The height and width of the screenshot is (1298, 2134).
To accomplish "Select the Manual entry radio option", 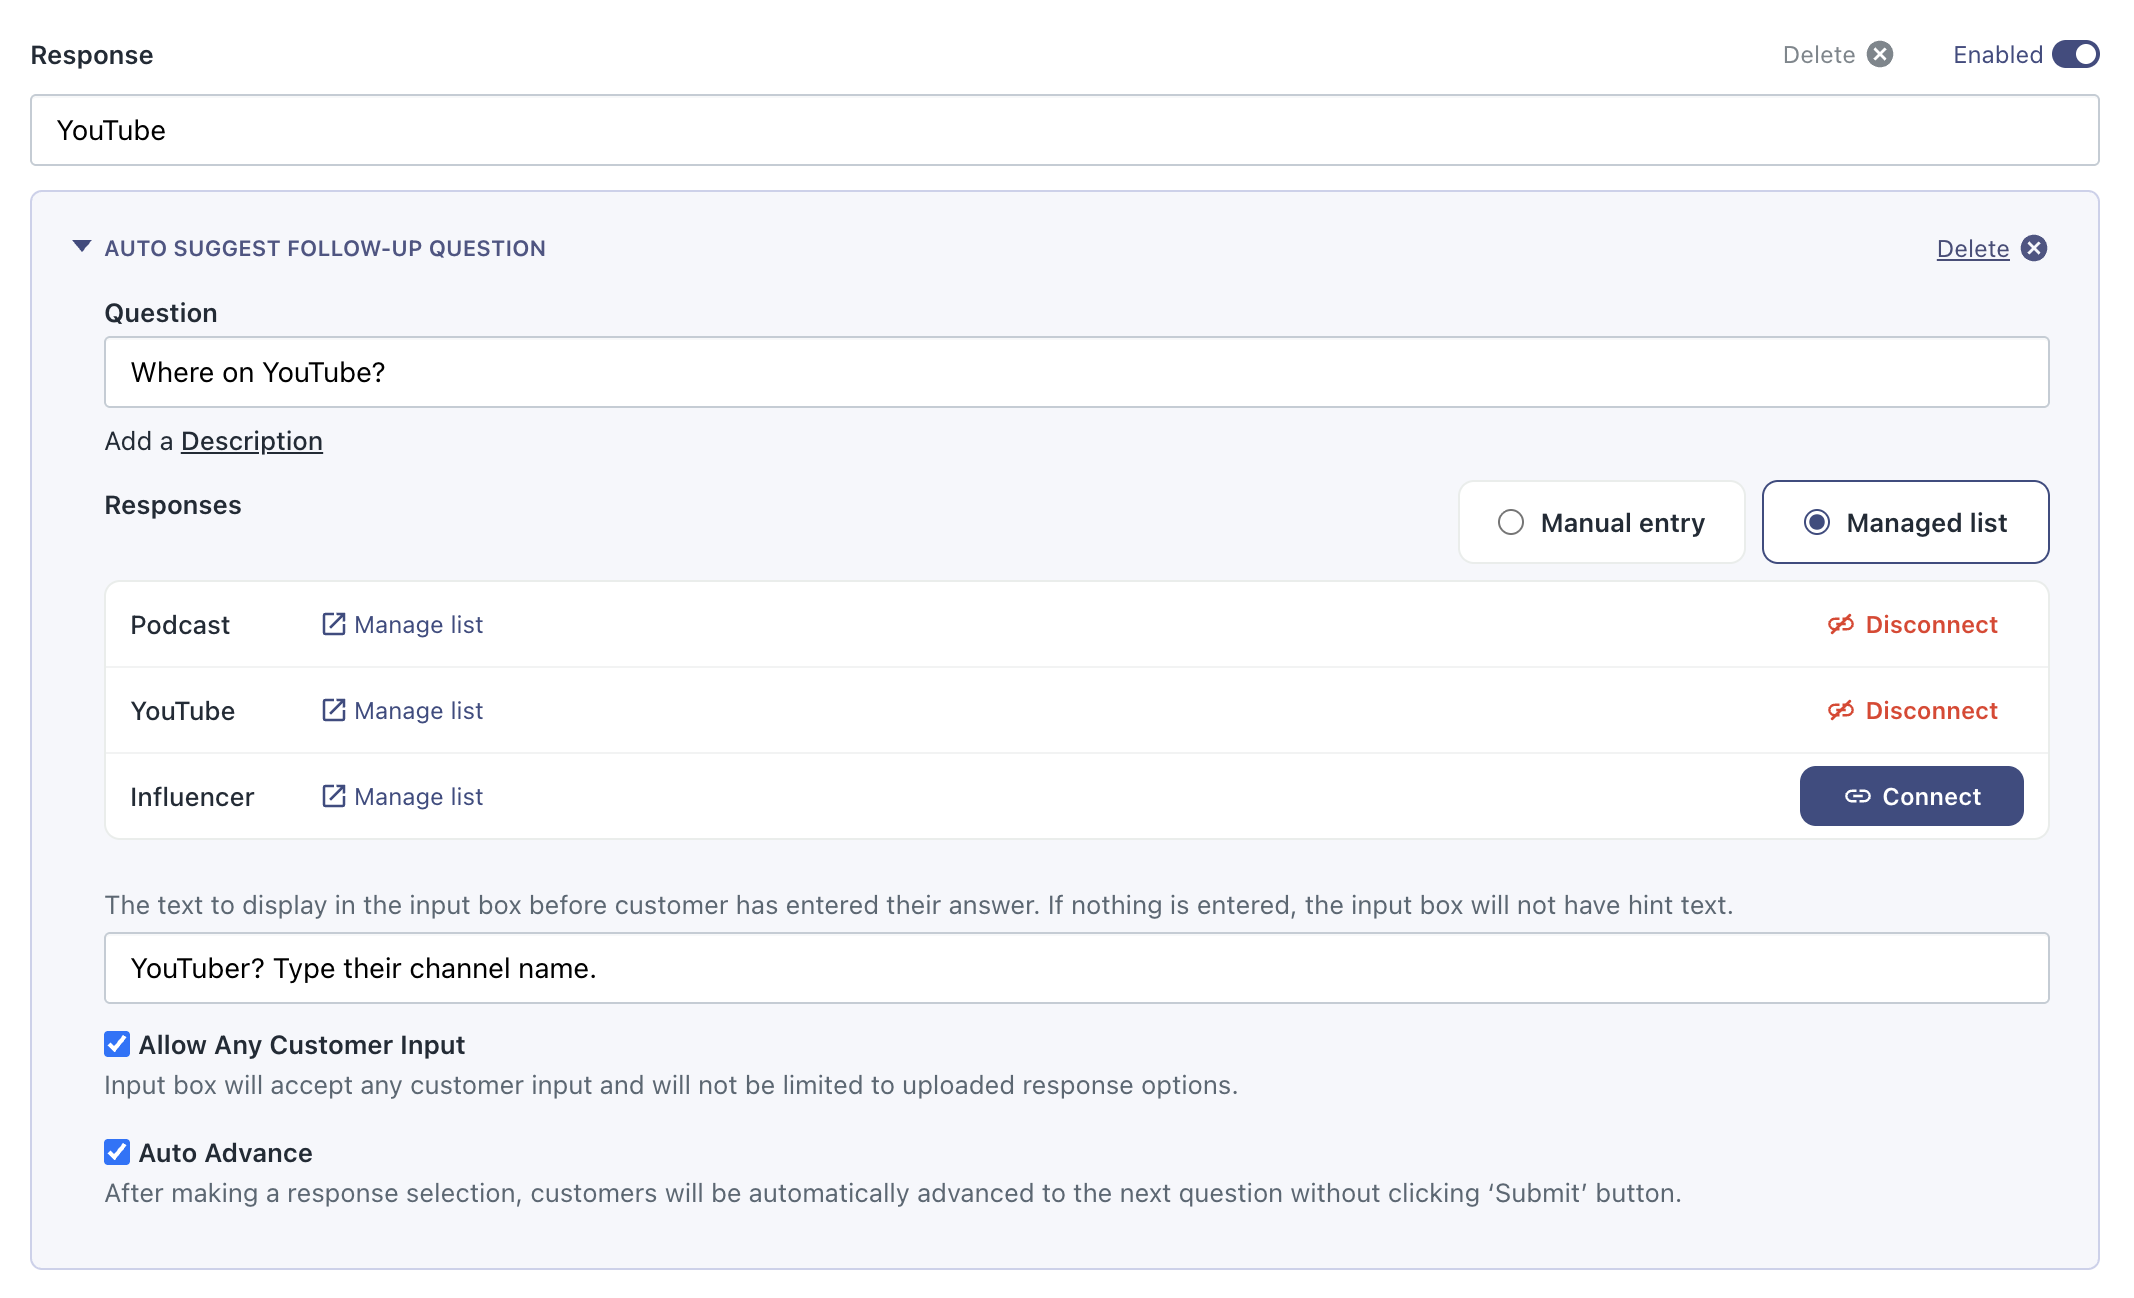I will [x=1602, y=522].
